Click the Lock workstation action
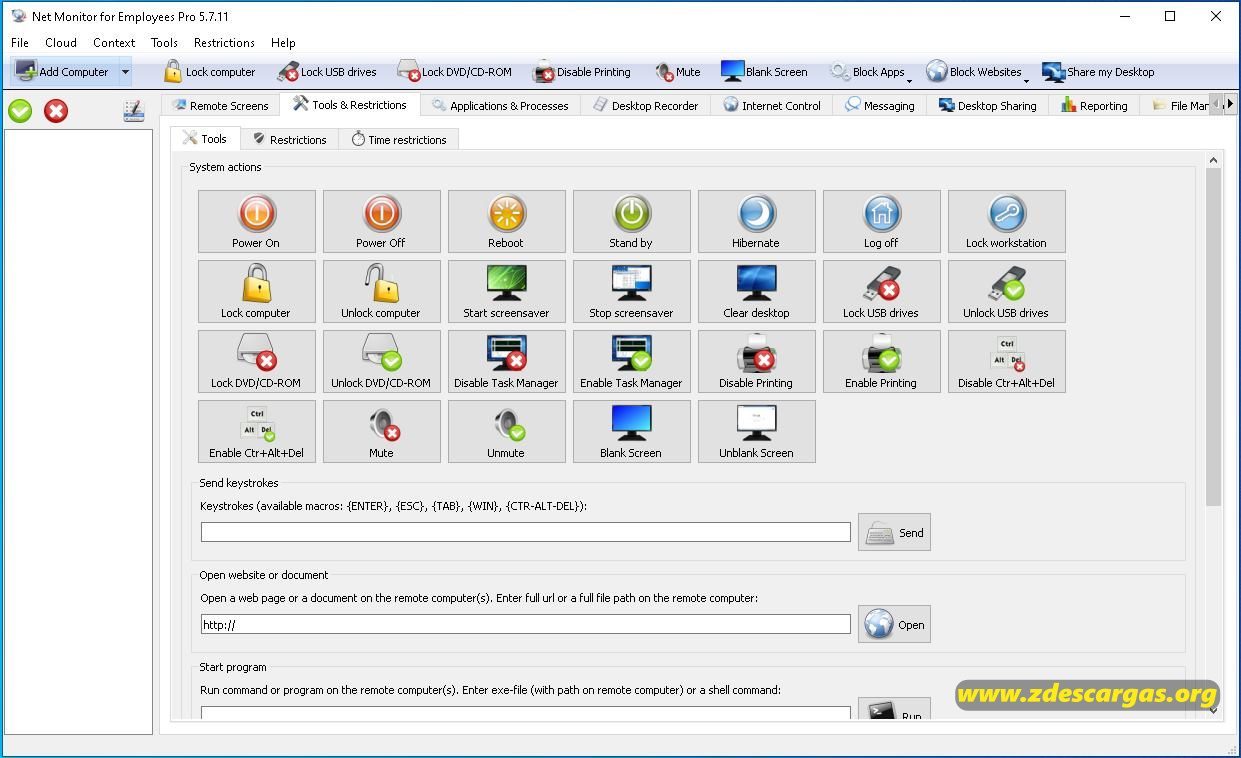Viewport: 1241px width, 758px height. (x=1006, y=221)
